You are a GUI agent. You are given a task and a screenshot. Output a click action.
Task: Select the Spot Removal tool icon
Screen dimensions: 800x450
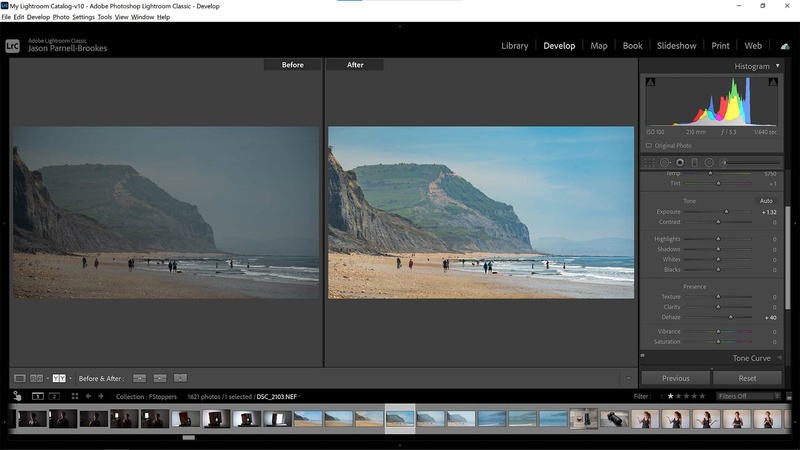665,162
